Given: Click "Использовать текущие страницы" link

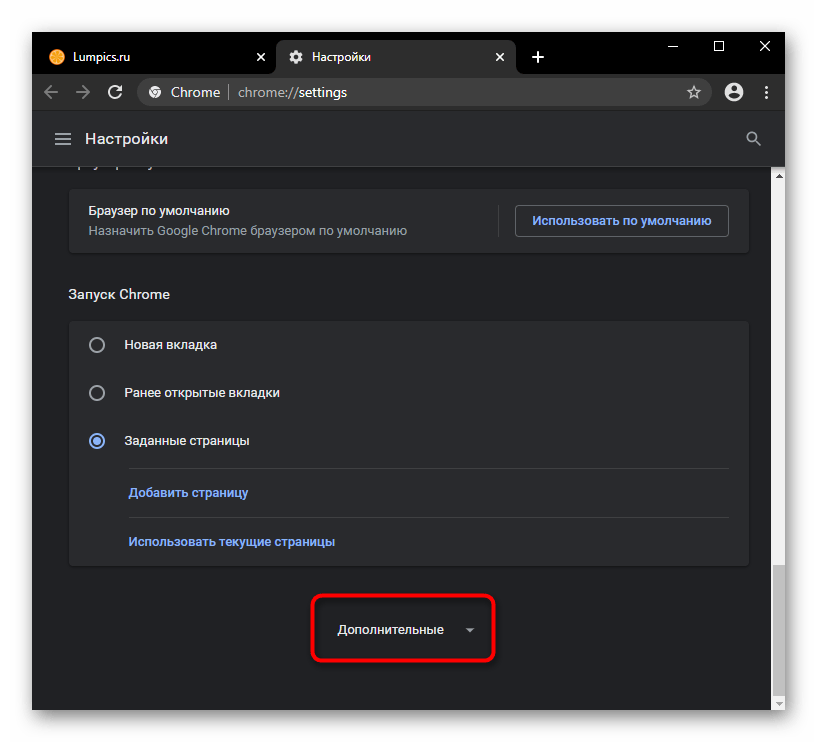Looking at the screenshot, I should click(x=231, y=542).
